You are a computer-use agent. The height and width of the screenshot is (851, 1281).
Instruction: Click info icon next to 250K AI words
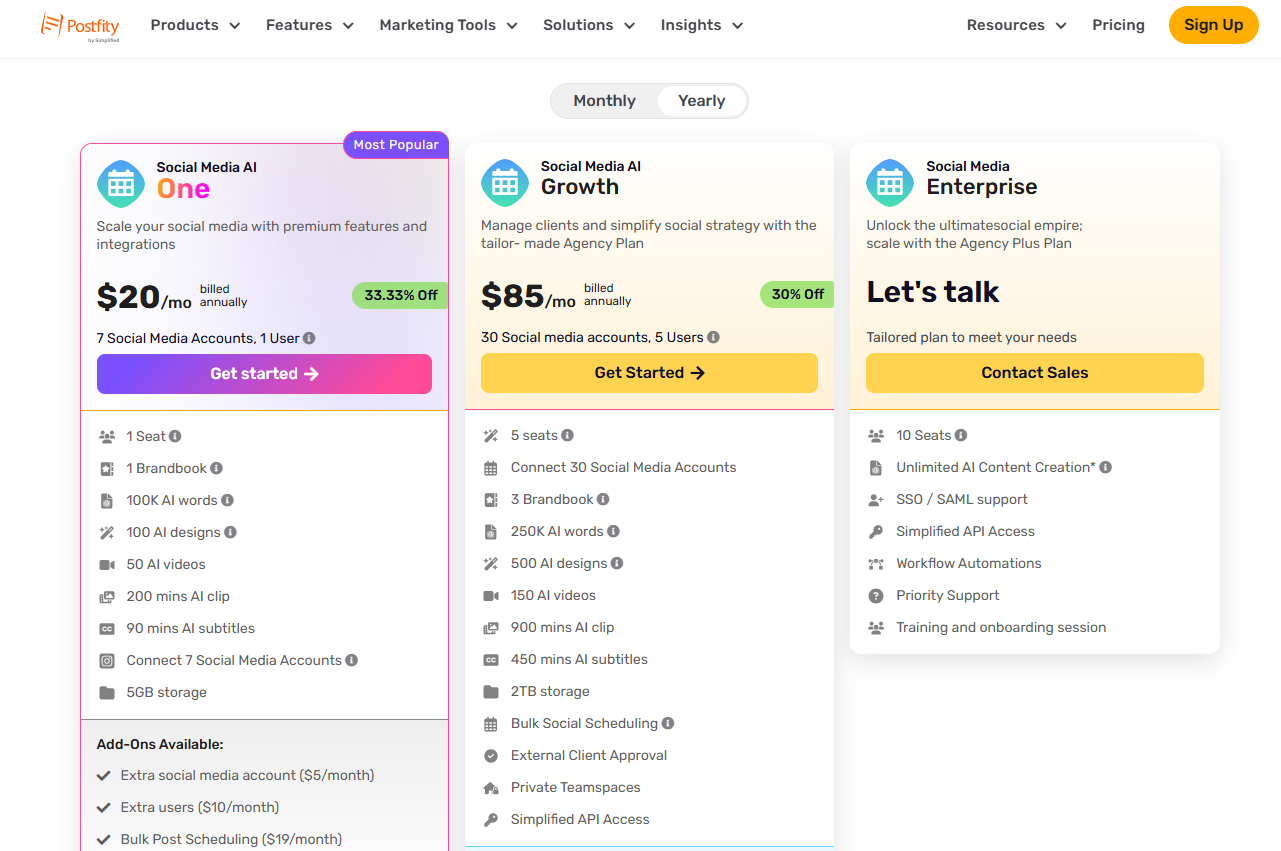(613, 531)
